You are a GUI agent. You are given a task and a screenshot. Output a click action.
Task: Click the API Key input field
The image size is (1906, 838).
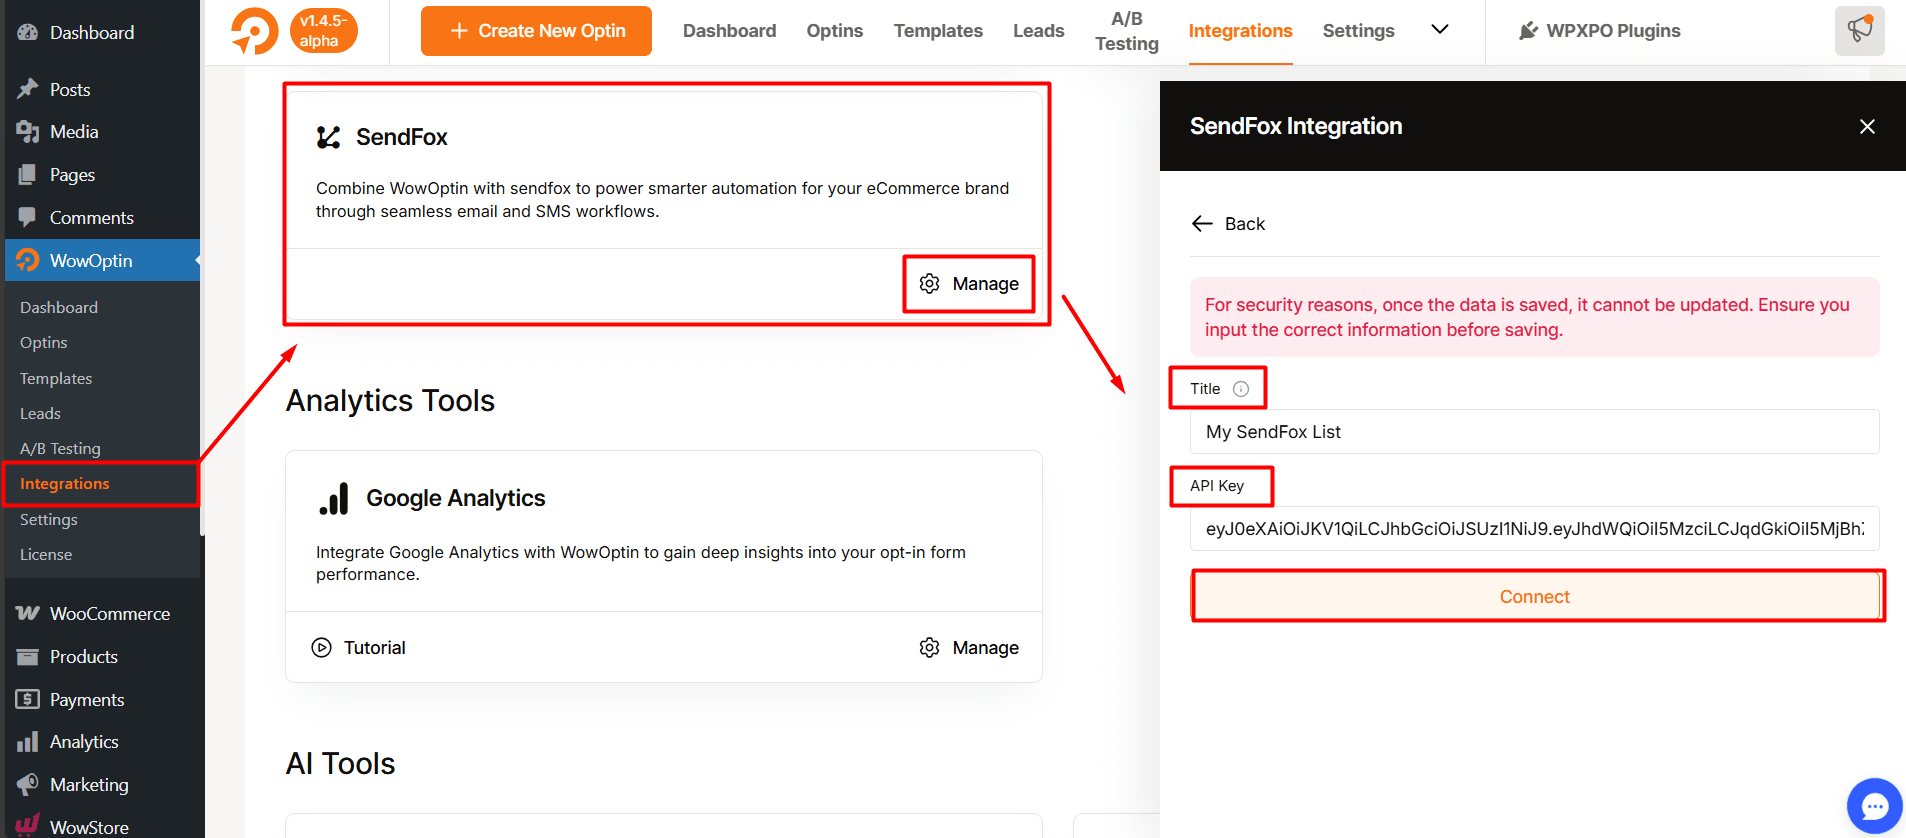(1535, 529)
